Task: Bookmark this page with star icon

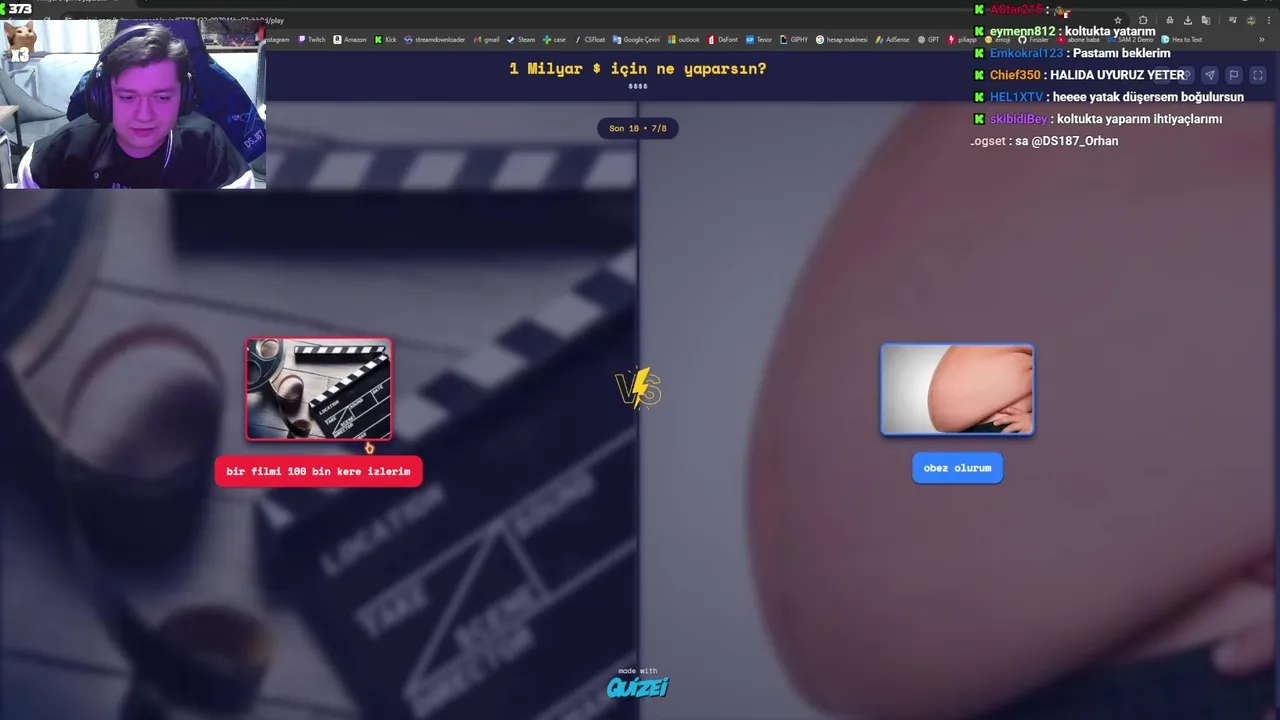Action: [1118, 20]
